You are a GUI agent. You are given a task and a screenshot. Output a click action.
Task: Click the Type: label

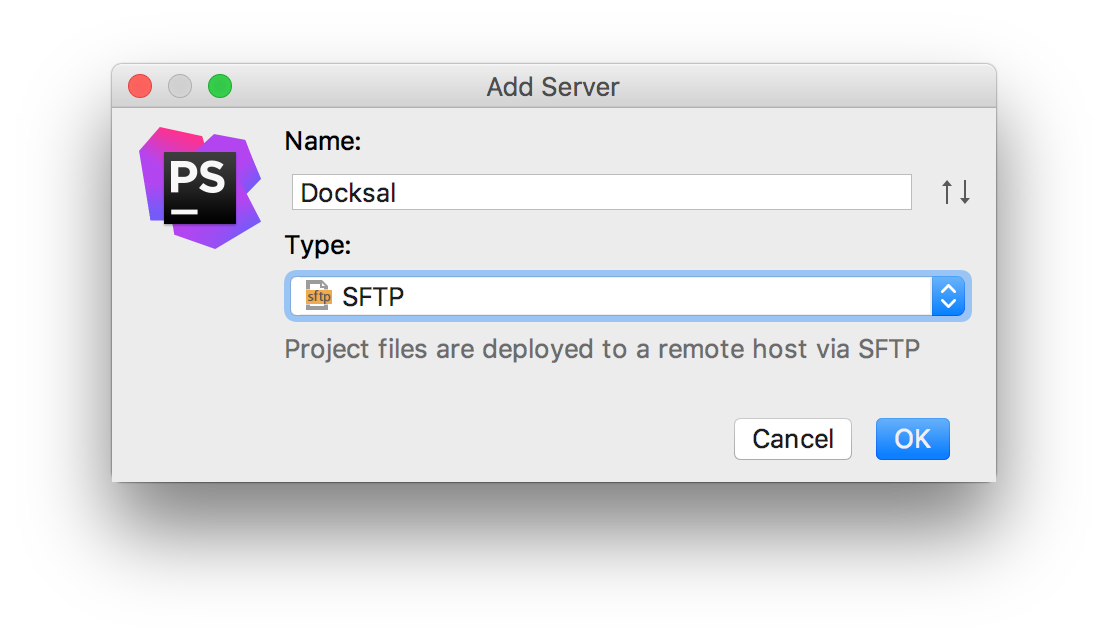tap(318, 246)
